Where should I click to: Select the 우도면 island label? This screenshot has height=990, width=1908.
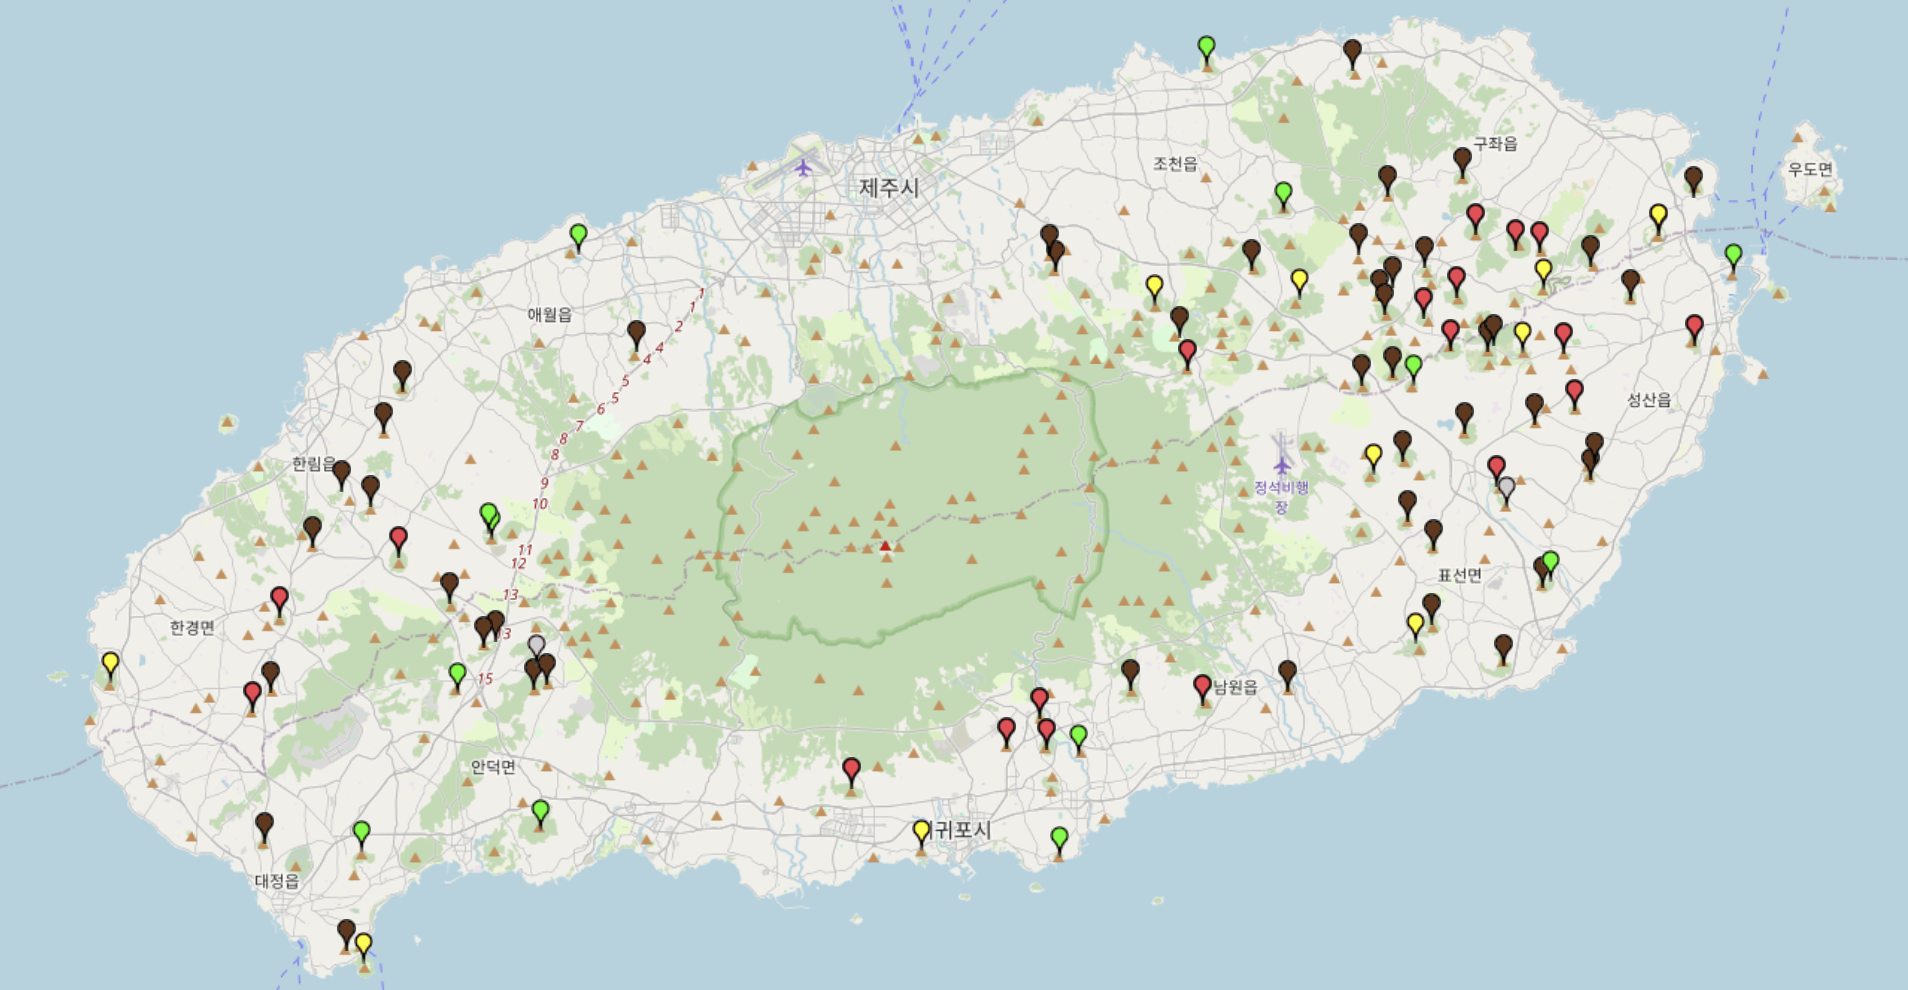click(x=1810, y=170)
